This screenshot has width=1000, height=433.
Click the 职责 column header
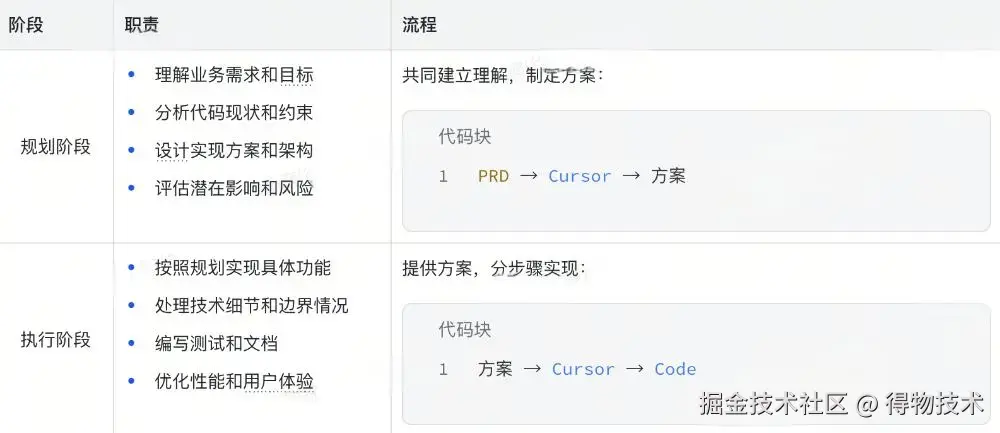point(142,25)
